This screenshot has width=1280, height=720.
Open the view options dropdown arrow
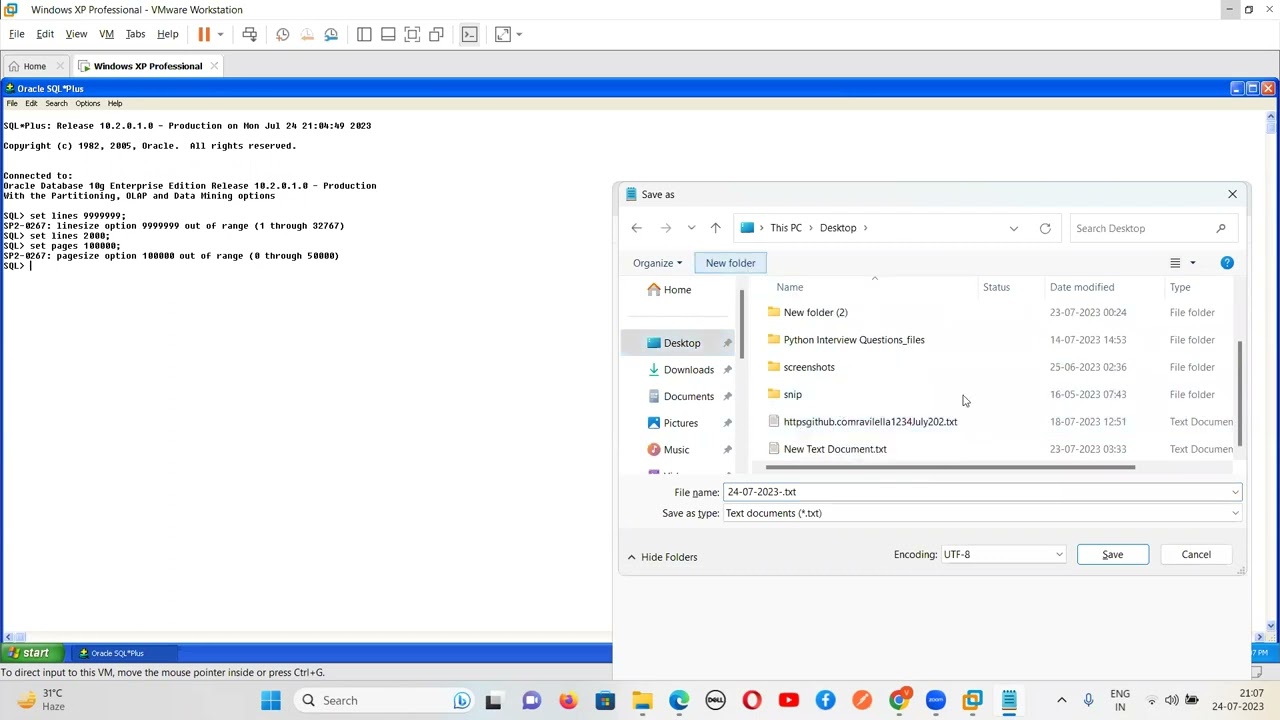click(1192, 263)
